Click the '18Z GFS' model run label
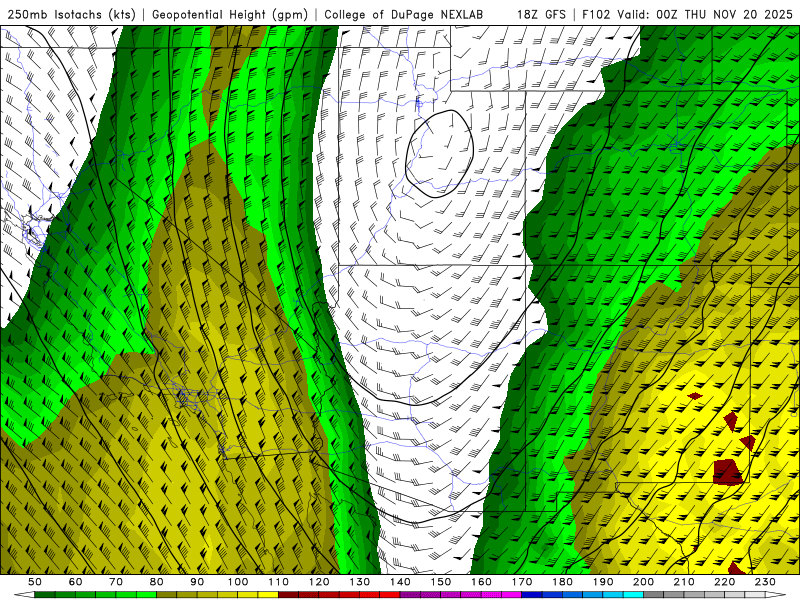This screenshot has width=800, height=600. (541, 14)
